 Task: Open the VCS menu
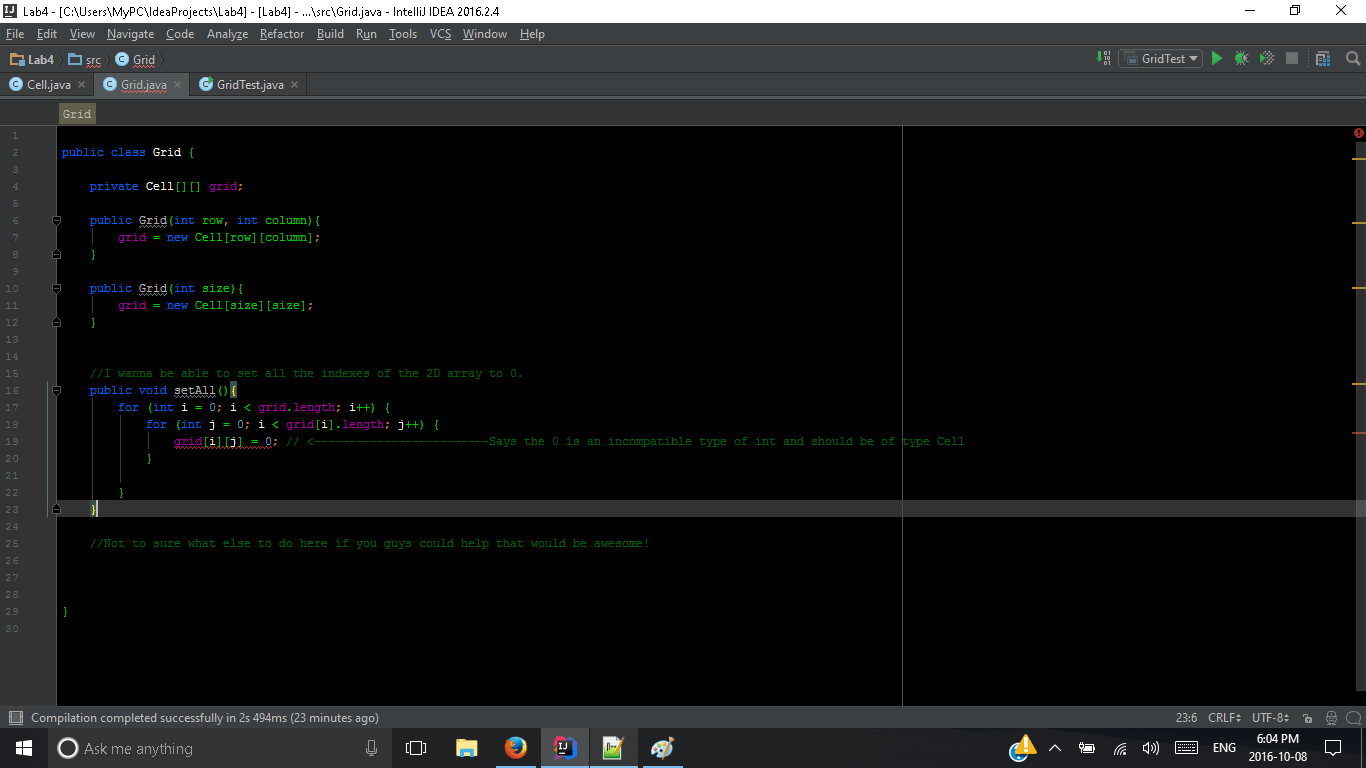coord(440,34)
